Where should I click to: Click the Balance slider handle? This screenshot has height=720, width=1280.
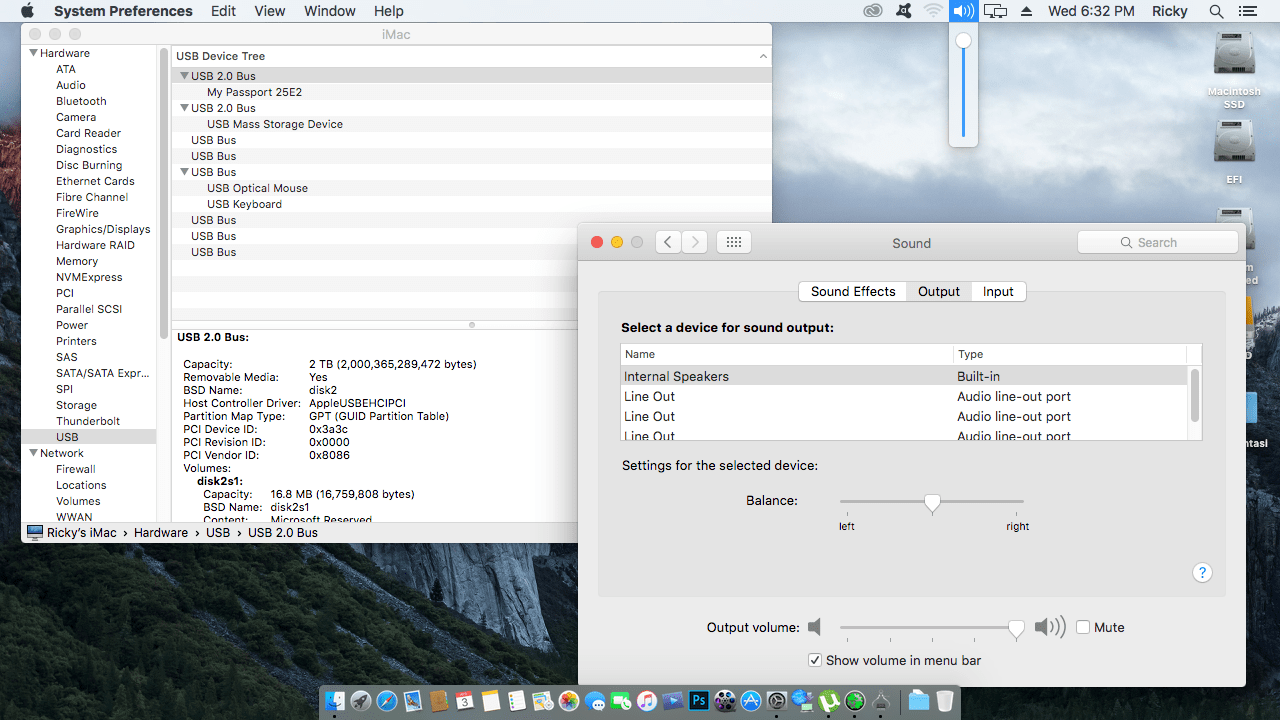(x=931, y=502)
